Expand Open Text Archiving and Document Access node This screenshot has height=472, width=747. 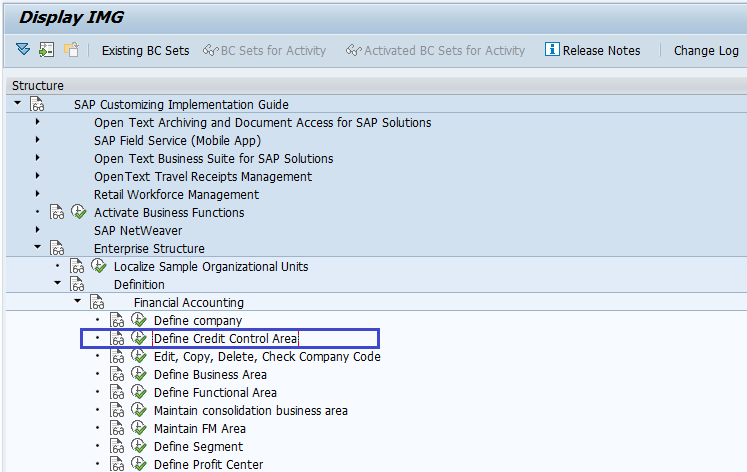[x=38, y=122]
